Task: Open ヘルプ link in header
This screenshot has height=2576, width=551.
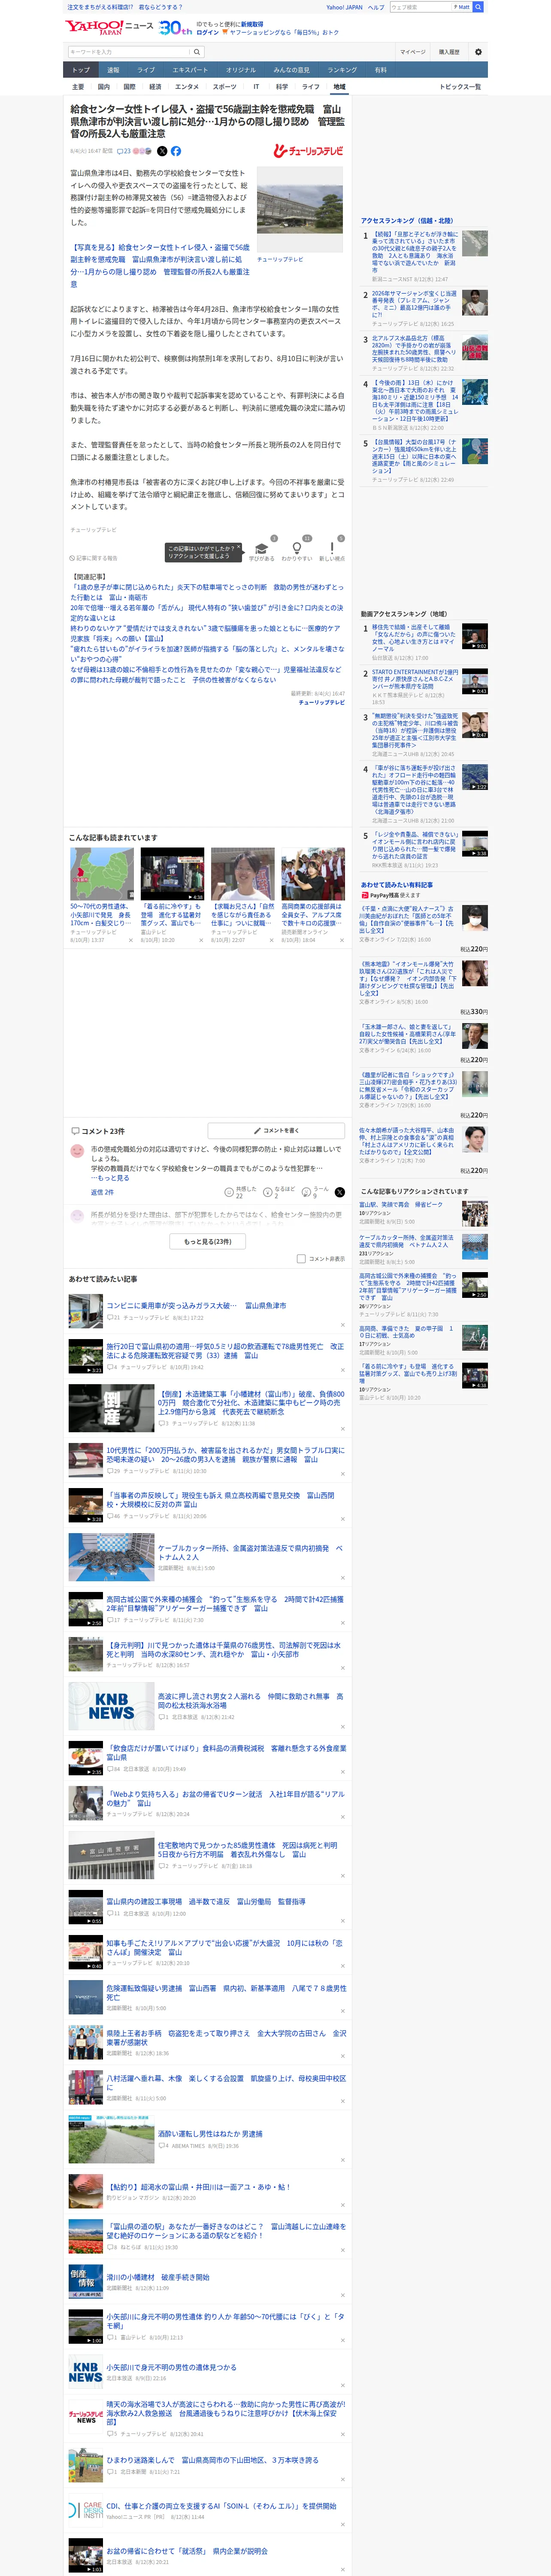Action: [376, 7]
